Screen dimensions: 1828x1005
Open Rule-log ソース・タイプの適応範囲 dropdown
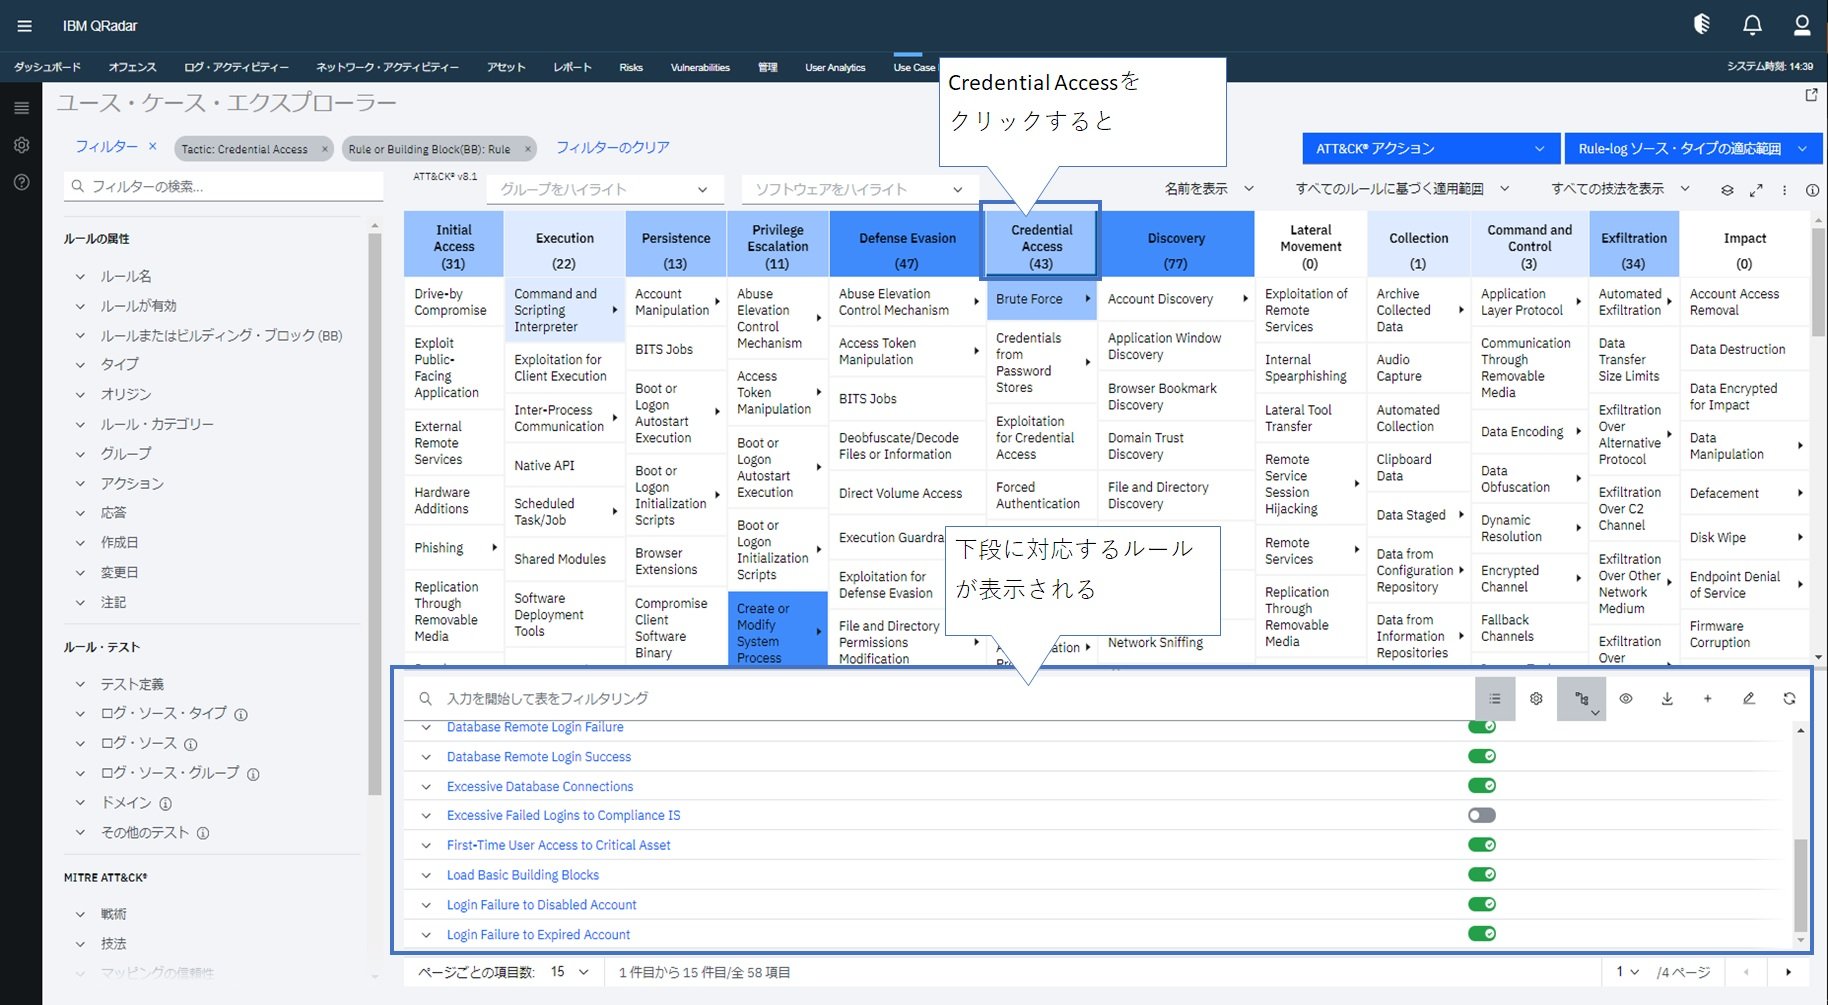(1693, 149)
